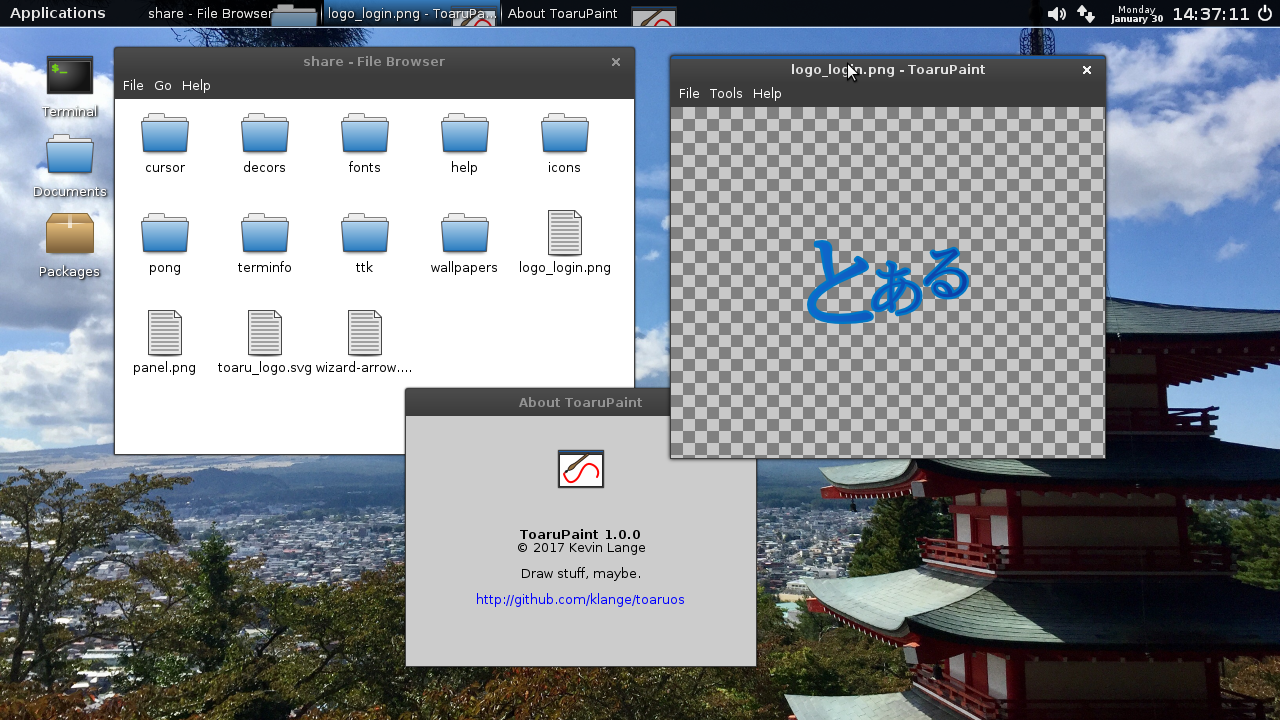Select the wallpapers folder icon

(464, 234)
